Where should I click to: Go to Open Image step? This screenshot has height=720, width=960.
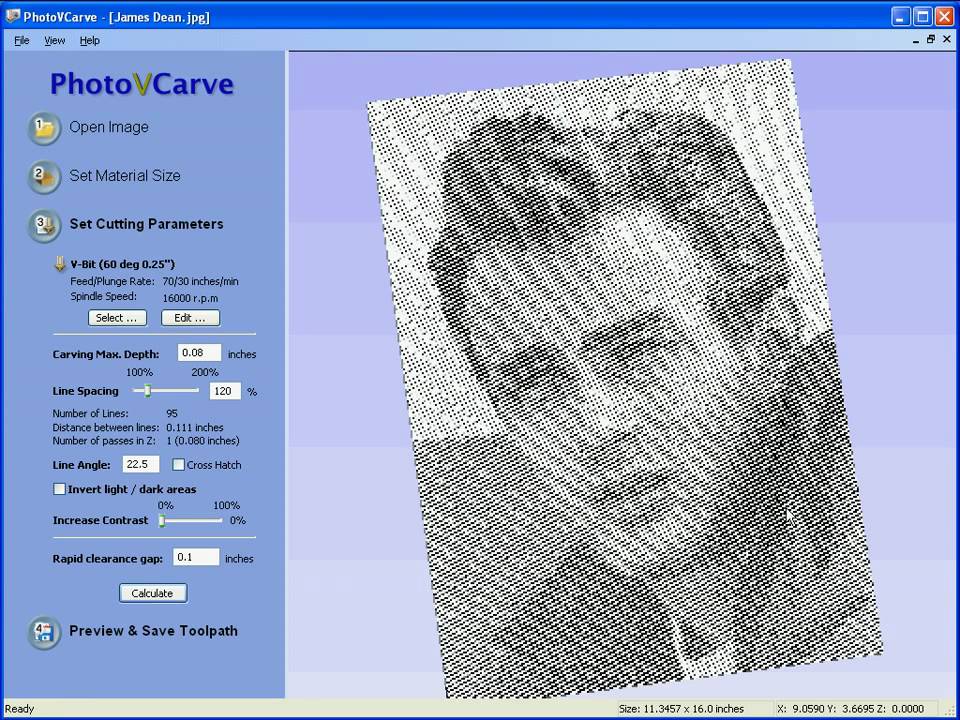tap(109, 127)
